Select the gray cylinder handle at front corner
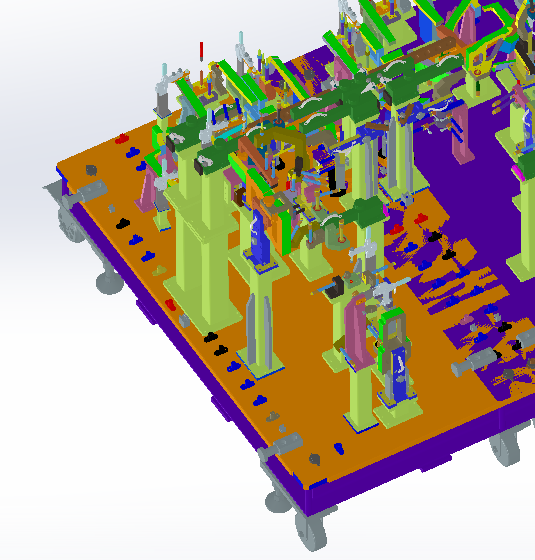This screenshot has width=535, height=560. pos(281,446)
